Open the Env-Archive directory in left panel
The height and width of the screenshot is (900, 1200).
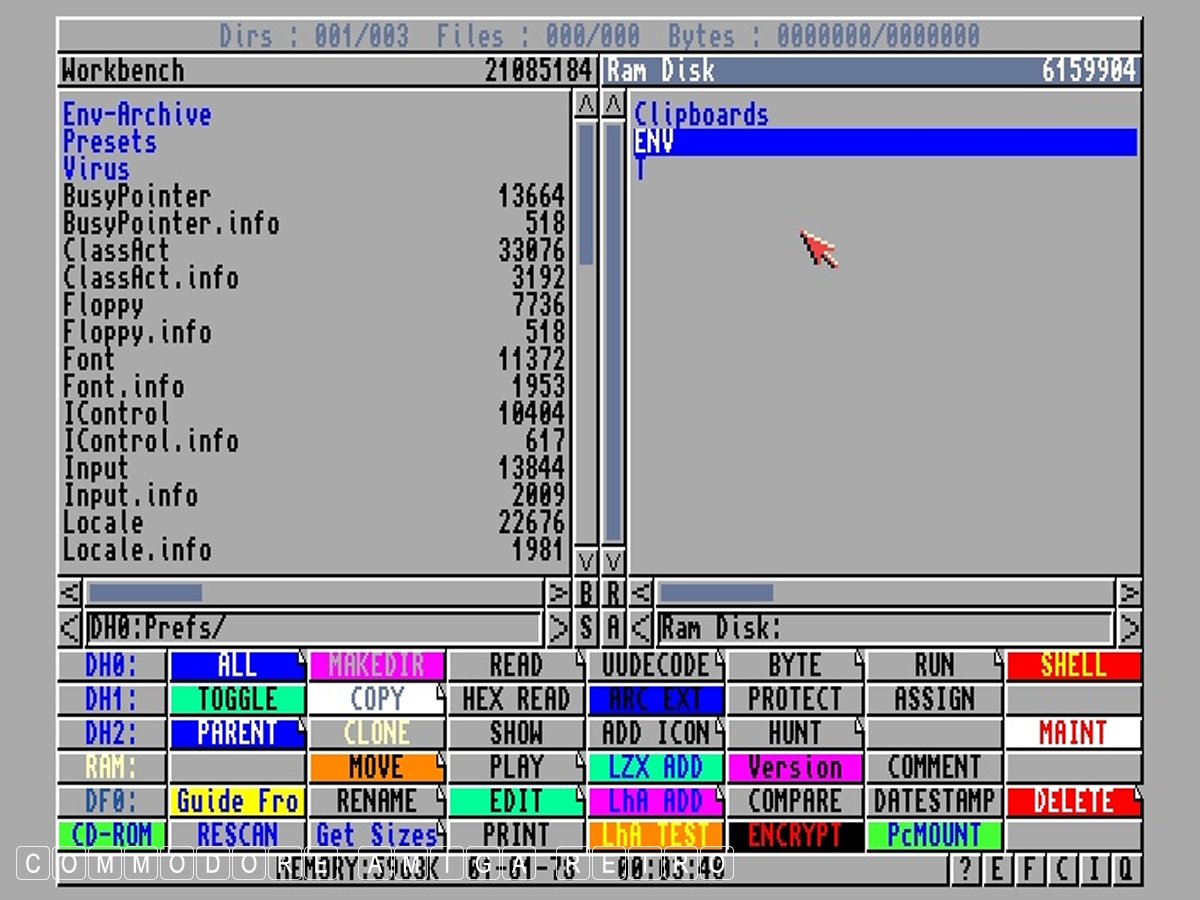137,115
